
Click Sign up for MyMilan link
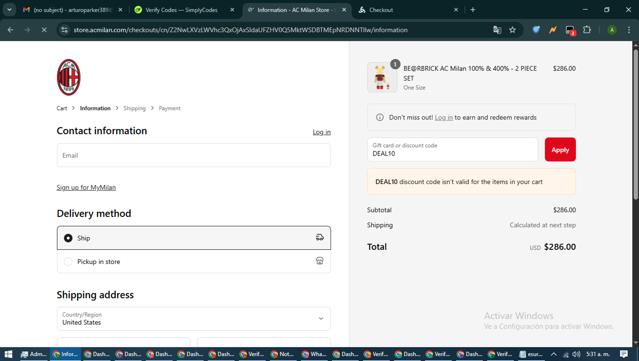point(86,187)
